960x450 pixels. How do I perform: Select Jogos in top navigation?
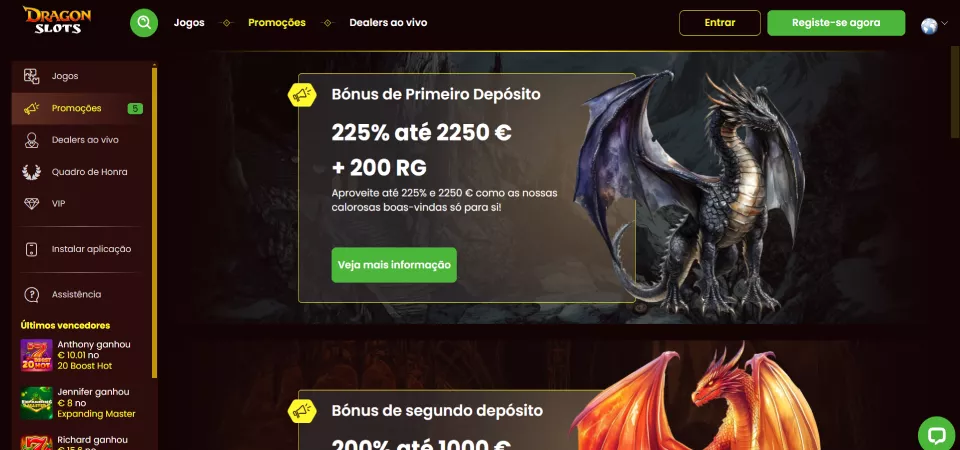189,23
